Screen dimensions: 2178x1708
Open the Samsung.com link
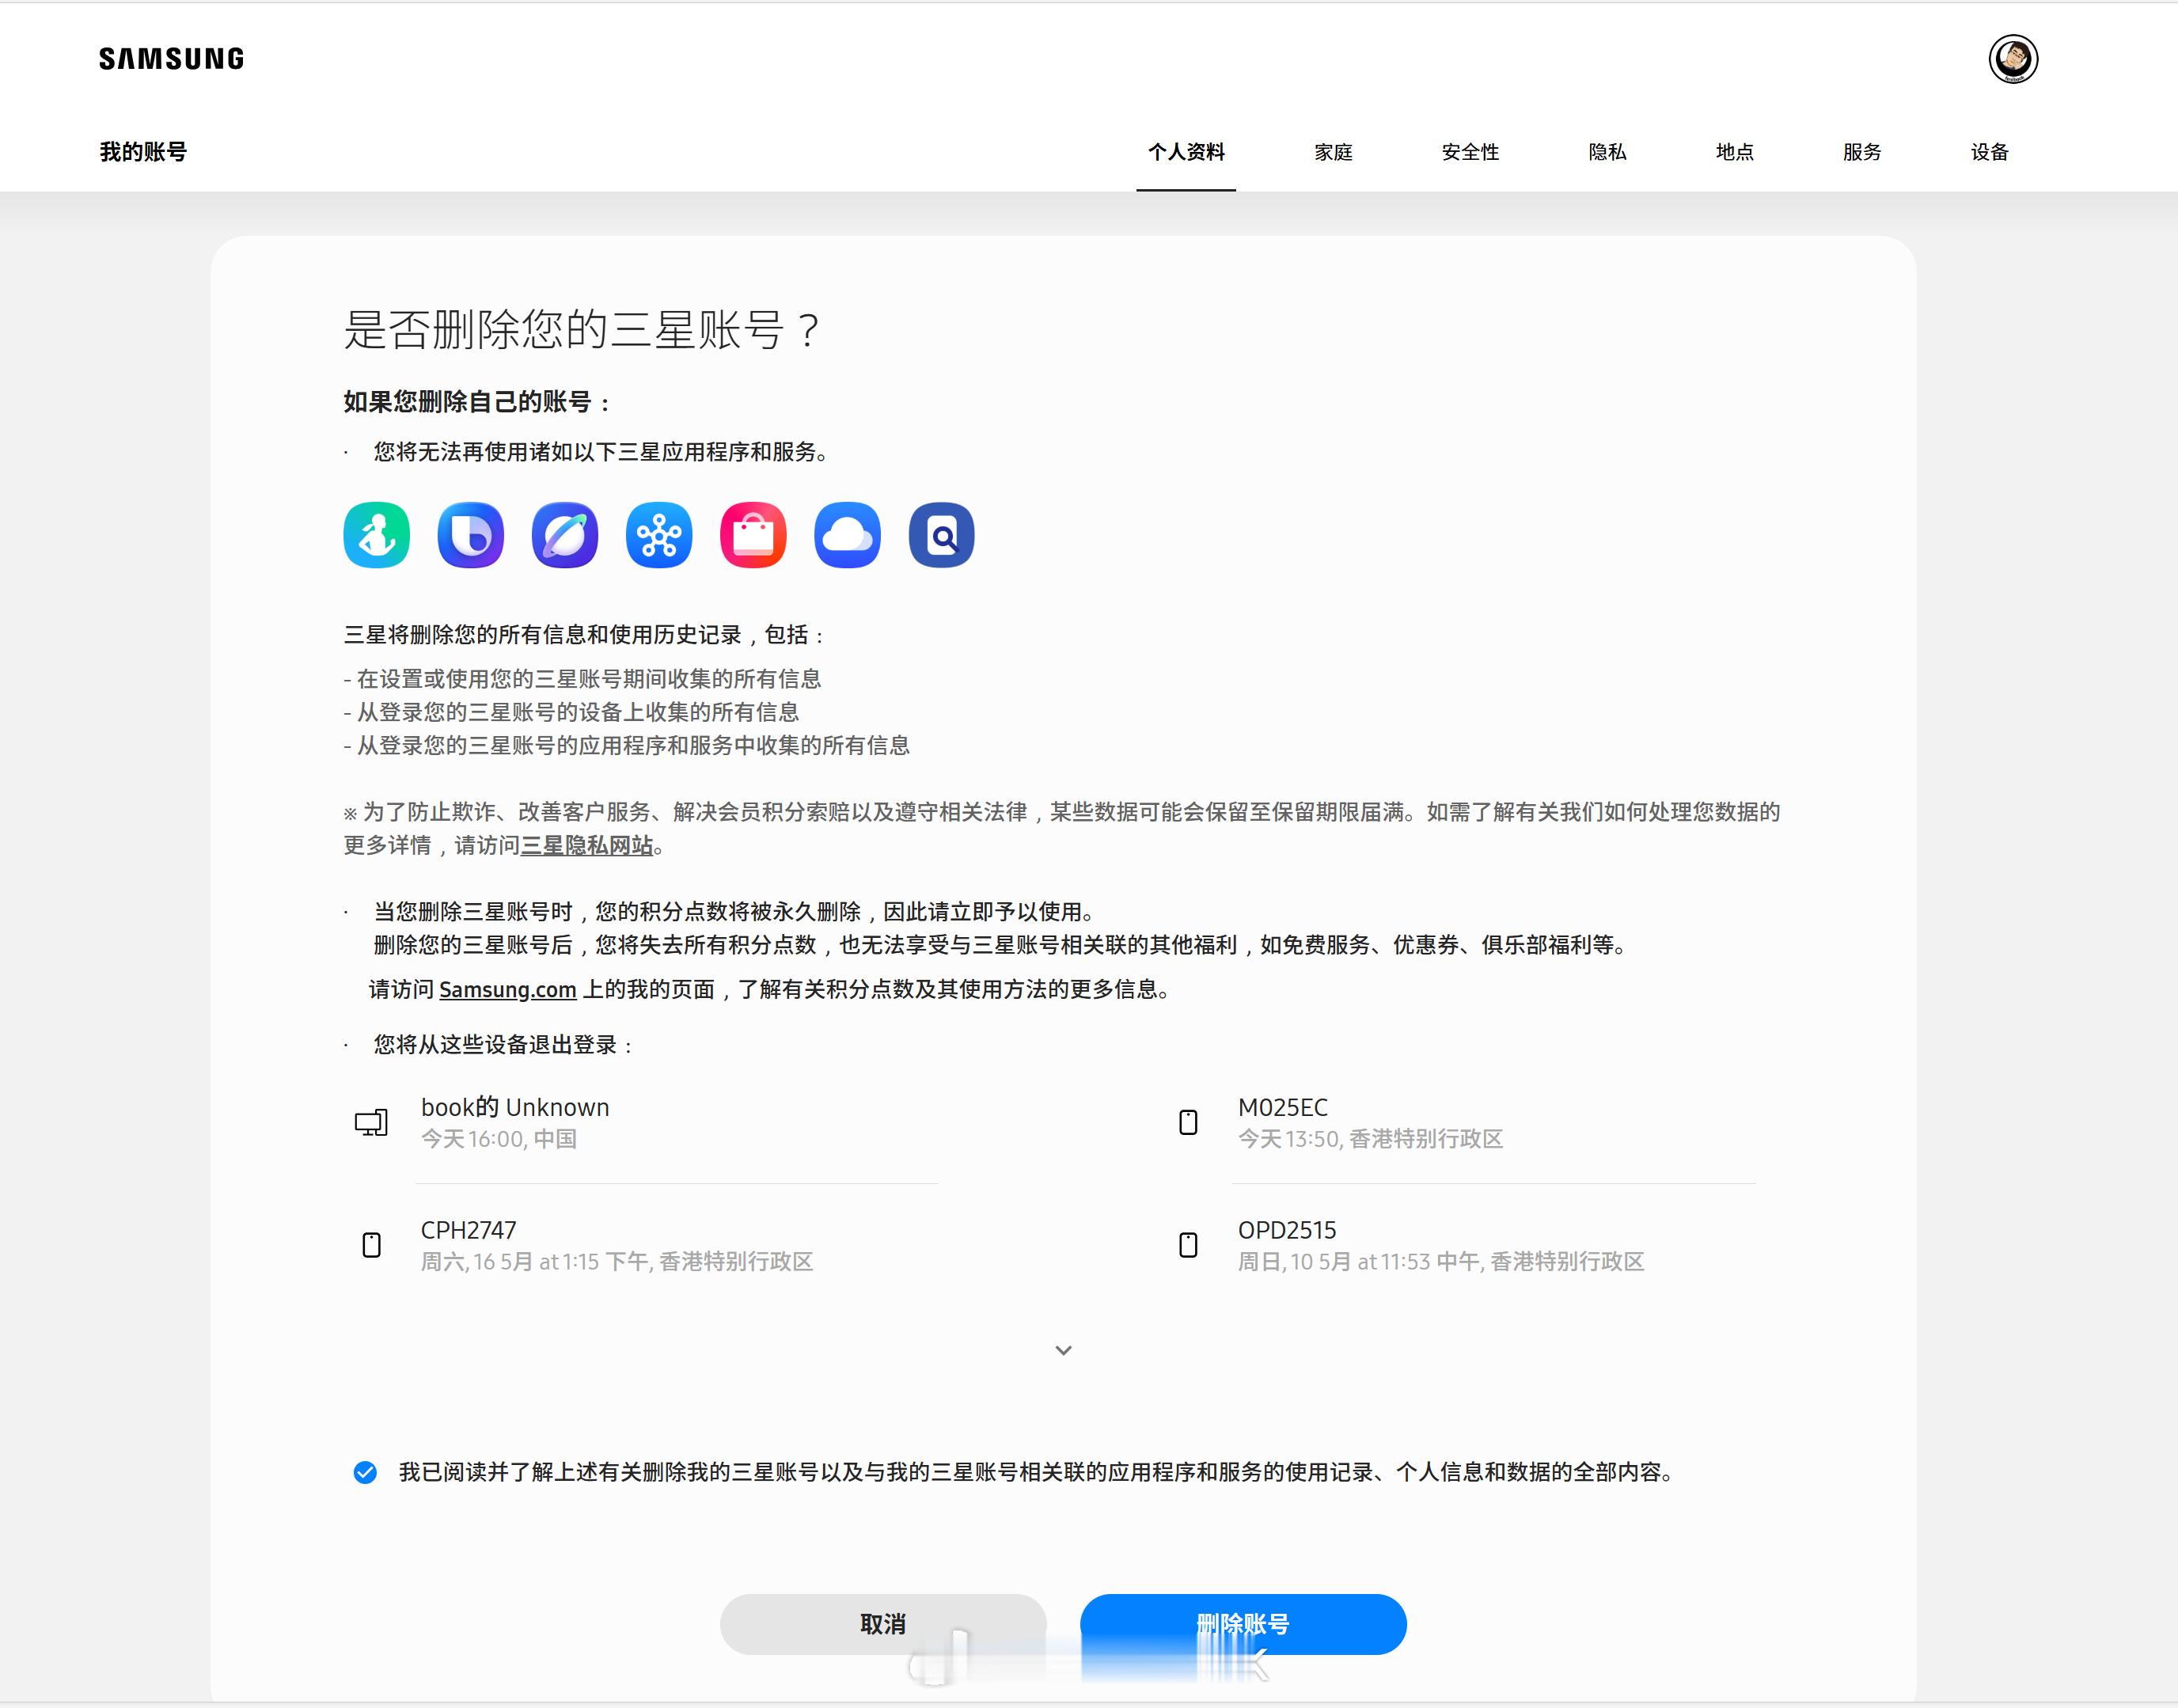tap(507, 989)
